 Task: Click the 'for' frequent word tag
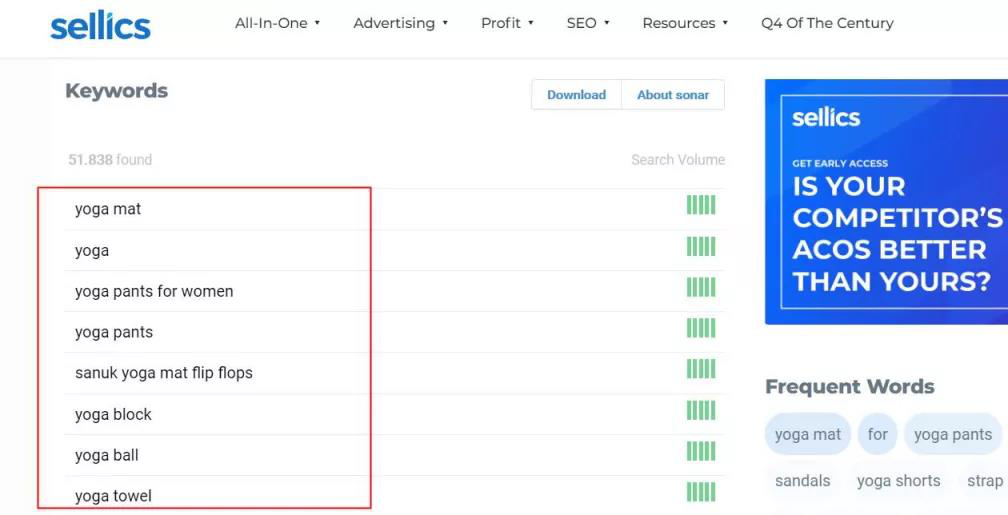click(877, 435)
